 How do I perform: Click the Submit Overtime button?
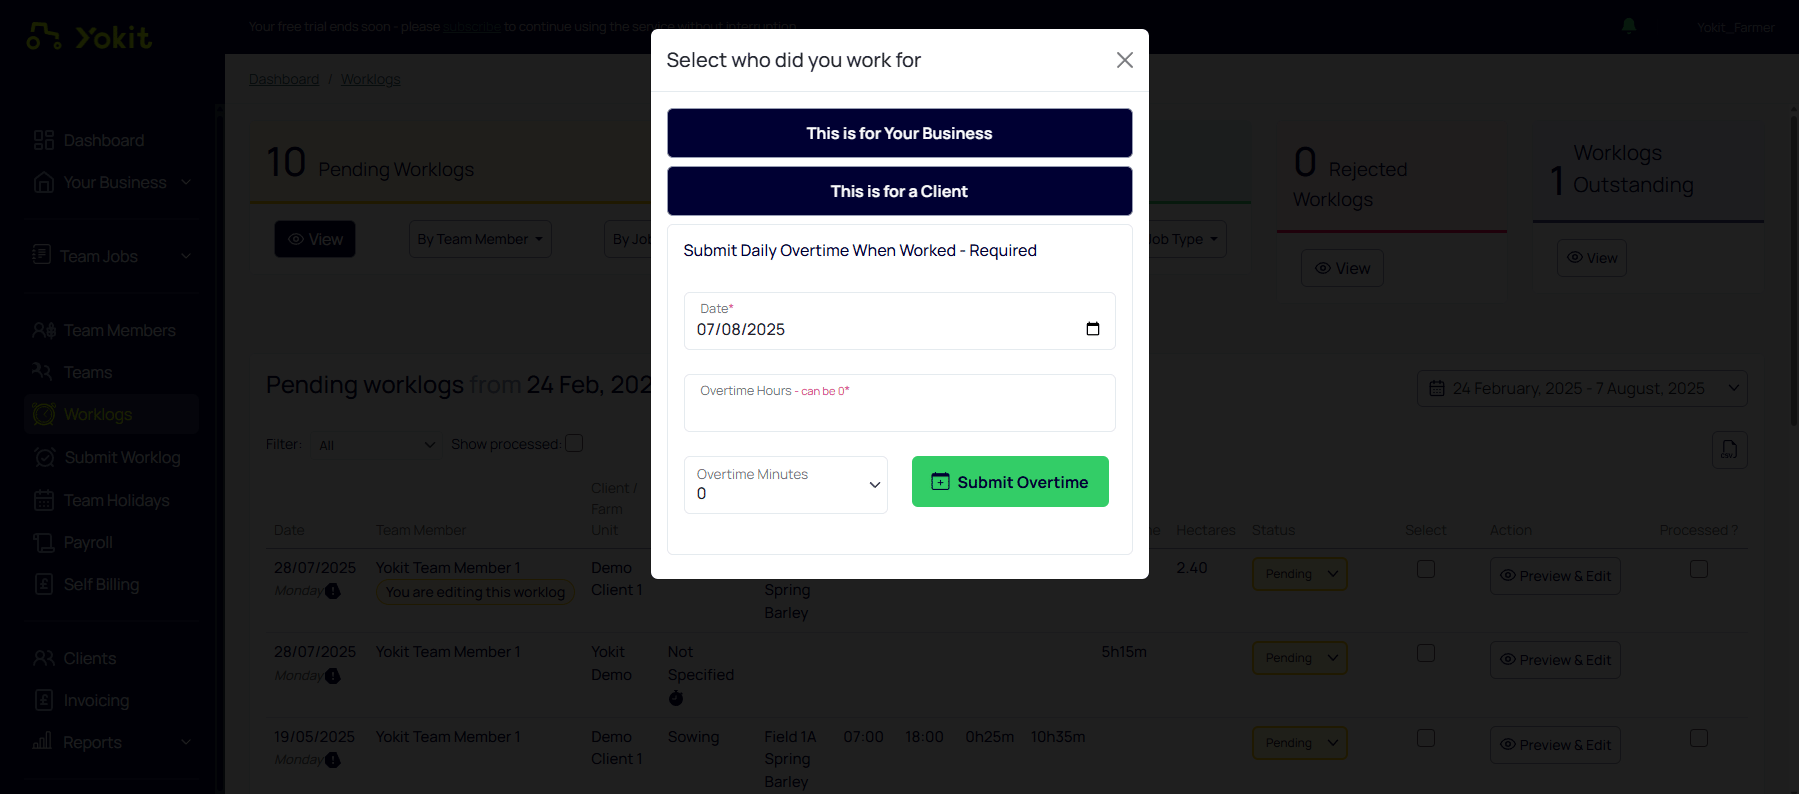pyautogui.click(x=1010, y=482)
